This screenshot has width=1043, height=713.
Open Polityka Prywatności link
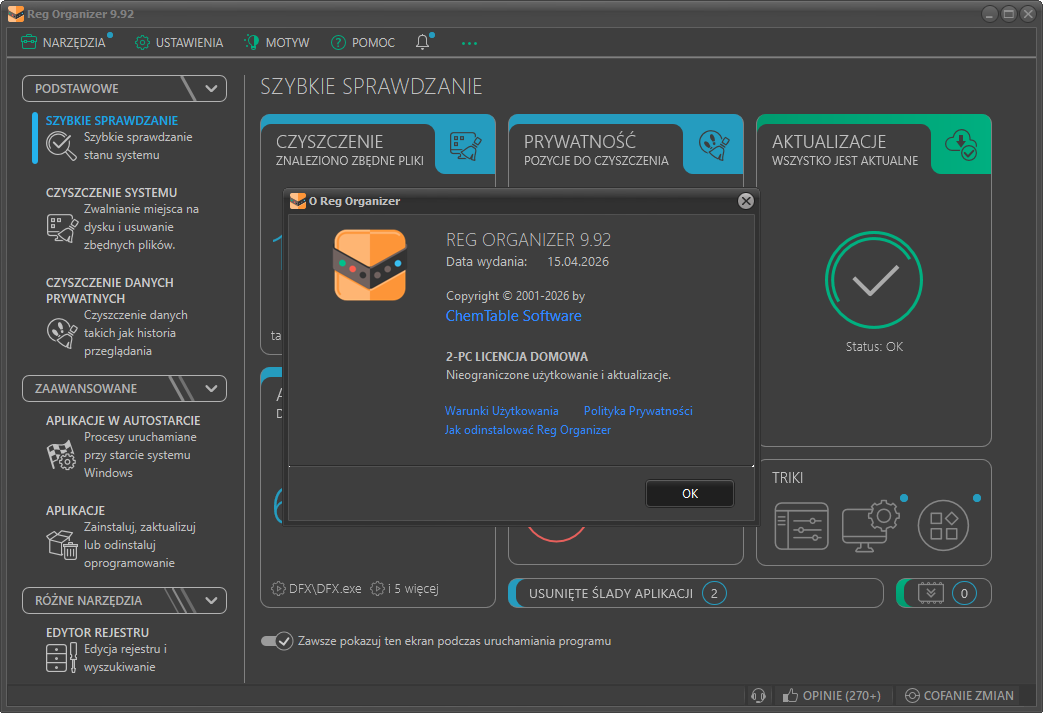pyautogui.click(x=638, y=411)
